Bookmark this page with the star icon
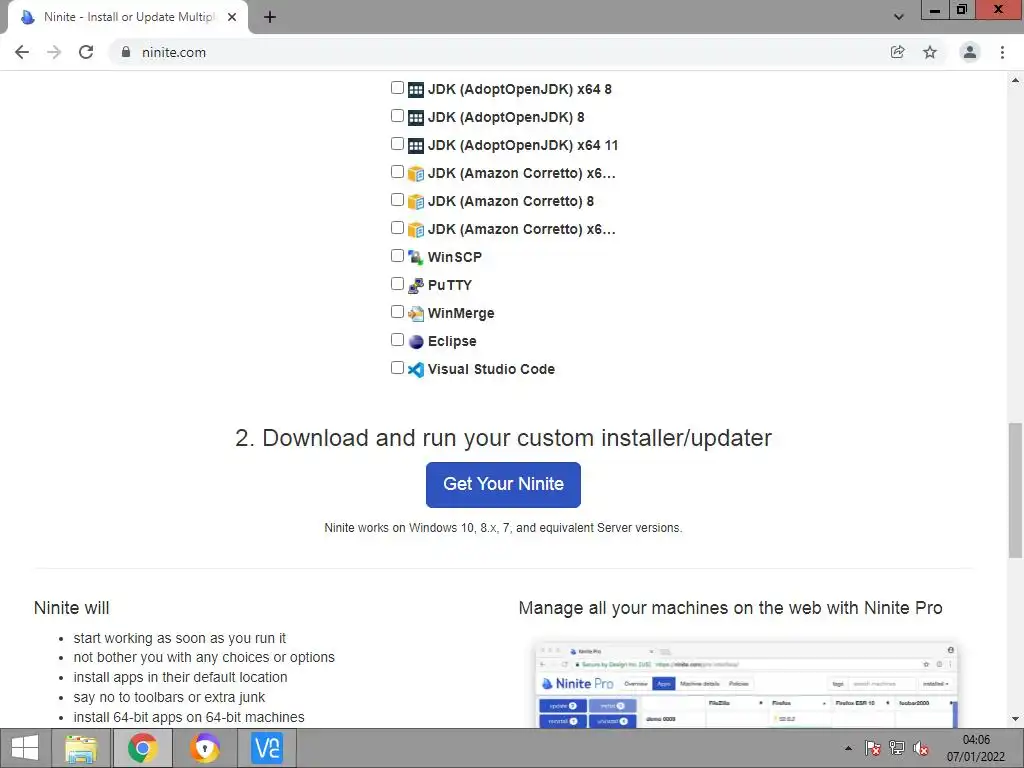The height and width of the screenshot is (768, 1024). (x=930, y=52)
